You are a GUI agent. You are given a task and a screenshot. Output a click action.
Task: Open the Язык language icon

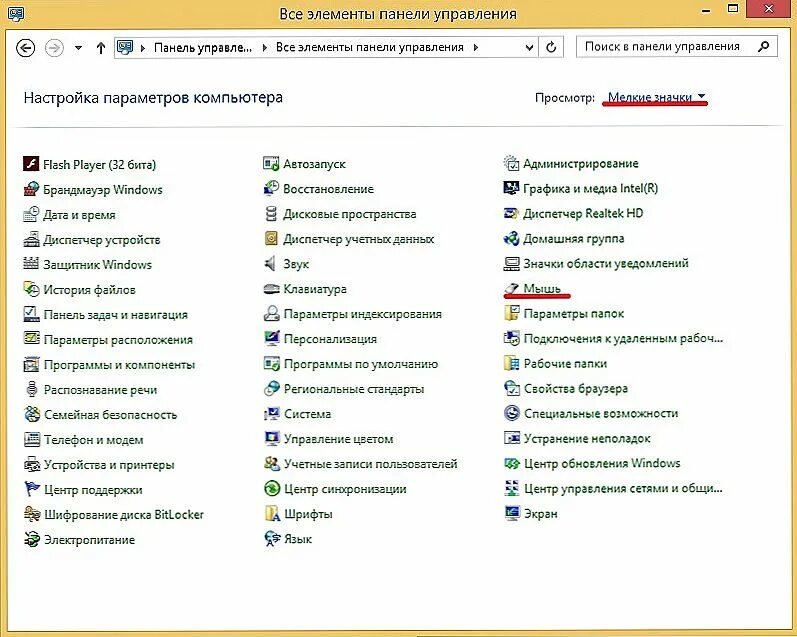tap(271, 539)
